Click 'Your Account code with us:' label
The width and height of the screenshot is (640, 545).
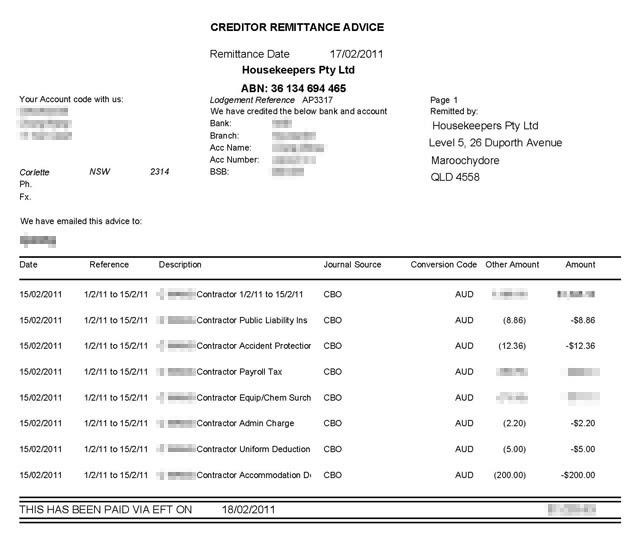71,99
